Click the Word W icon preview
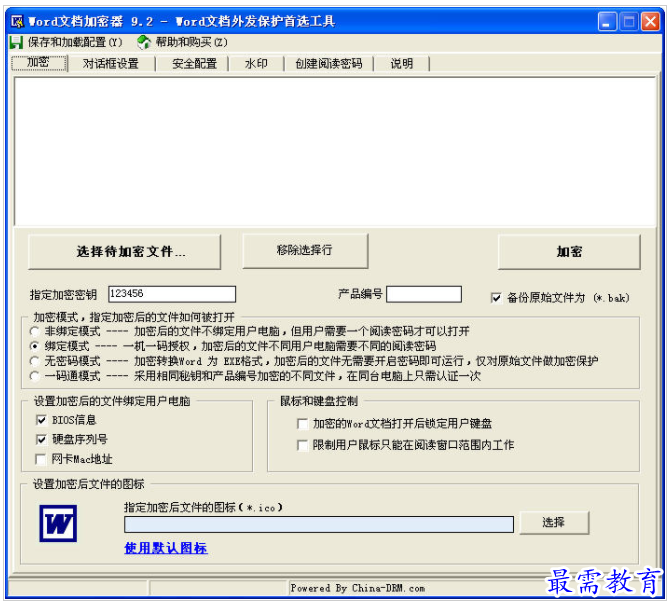 click(58, 523)
